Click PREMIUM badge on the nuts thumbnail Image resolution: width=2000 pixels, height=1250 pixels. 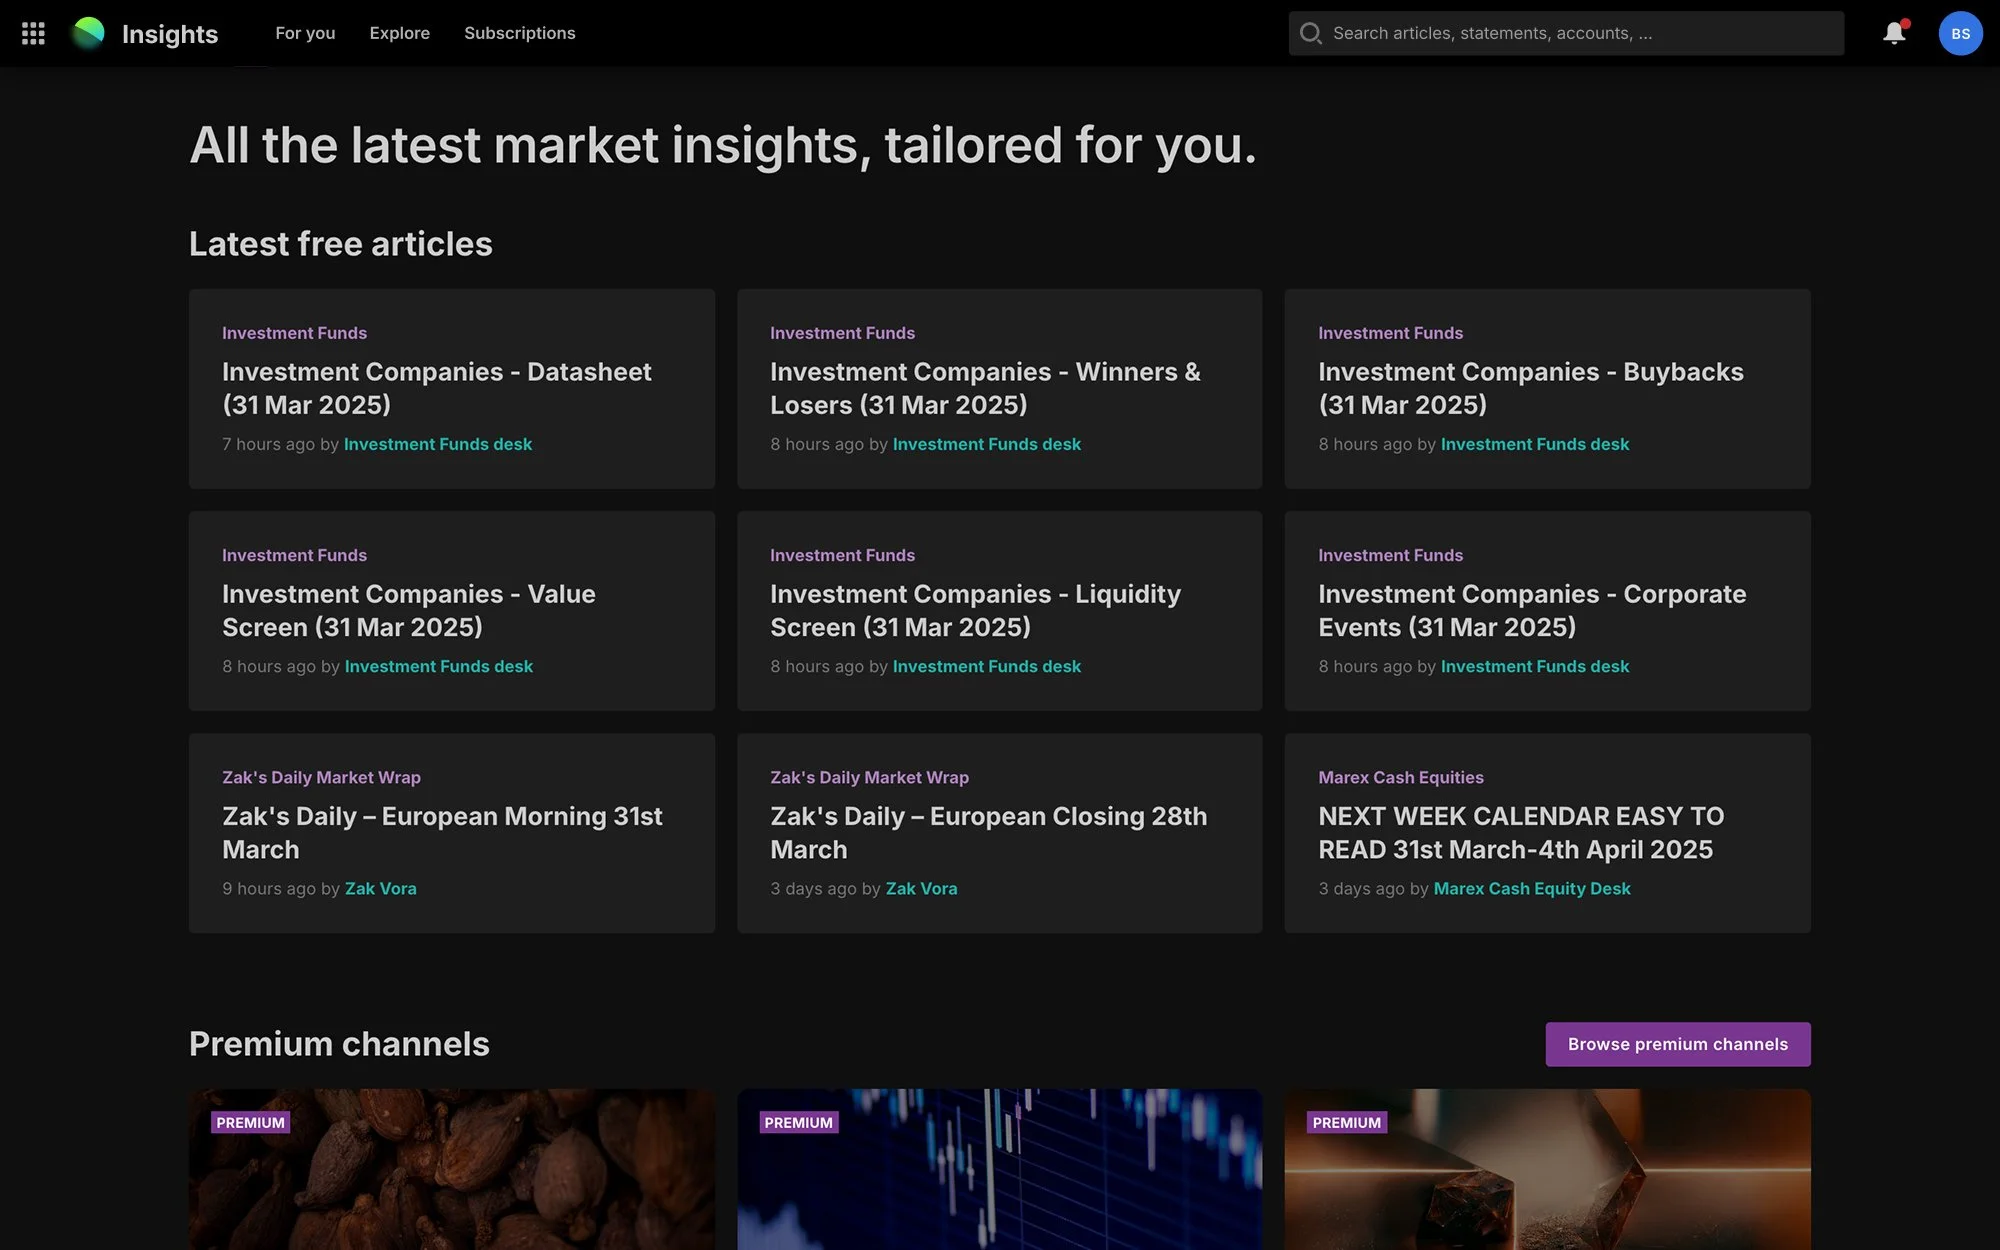(x=250, y=1122)
